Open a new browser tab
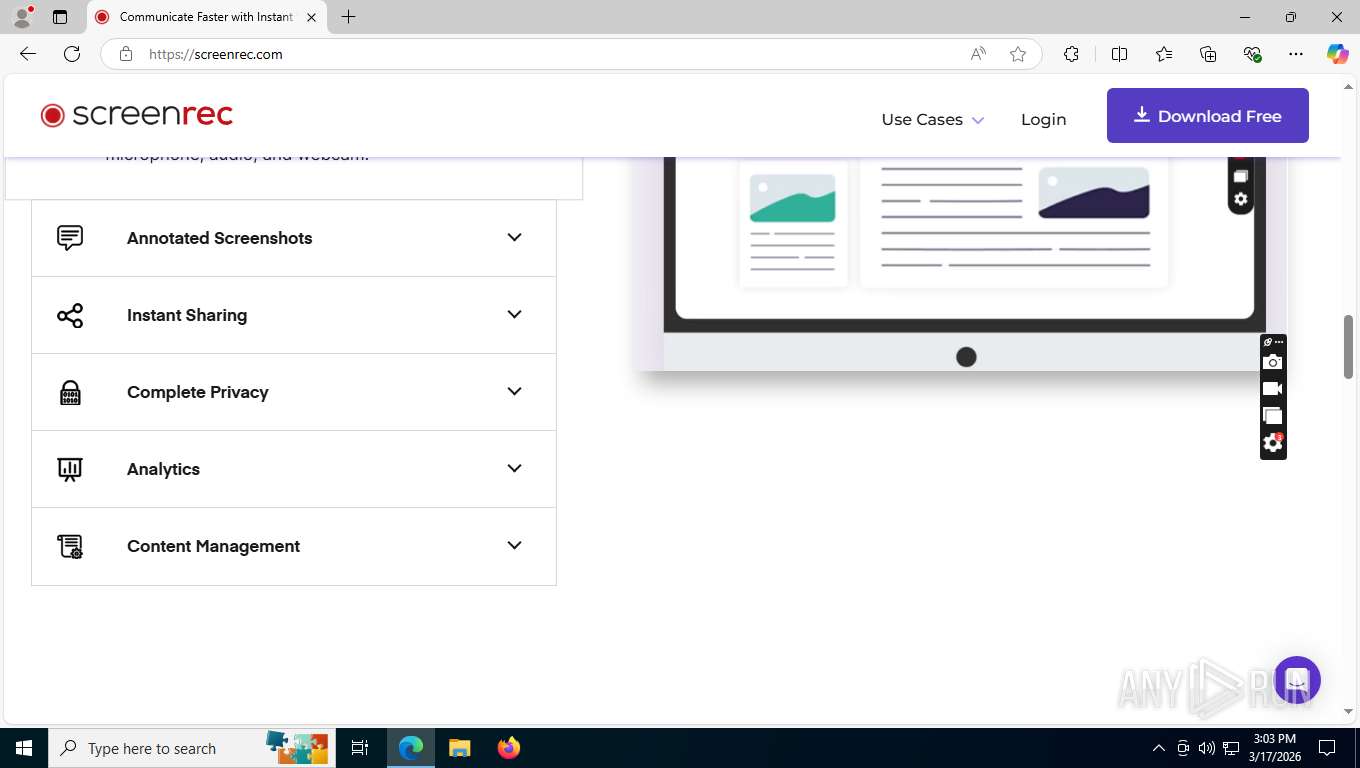The image size is (1360, 768). [348, 17]
